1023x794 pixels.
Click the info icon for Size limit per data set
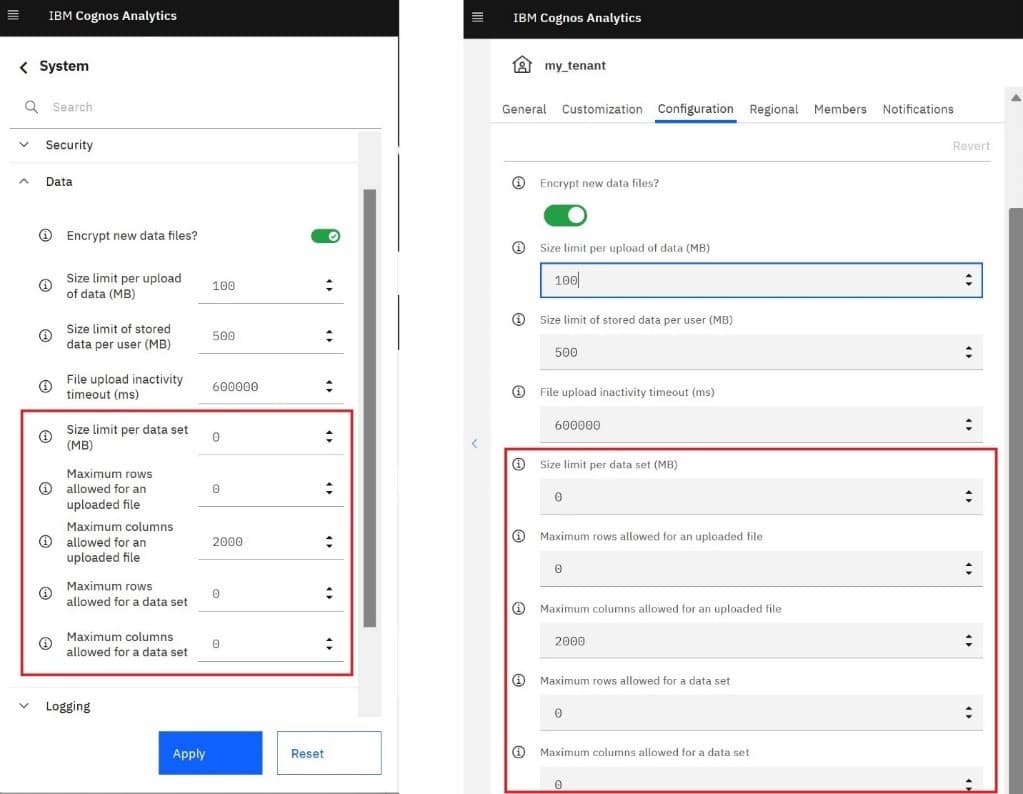click(45, 436)
